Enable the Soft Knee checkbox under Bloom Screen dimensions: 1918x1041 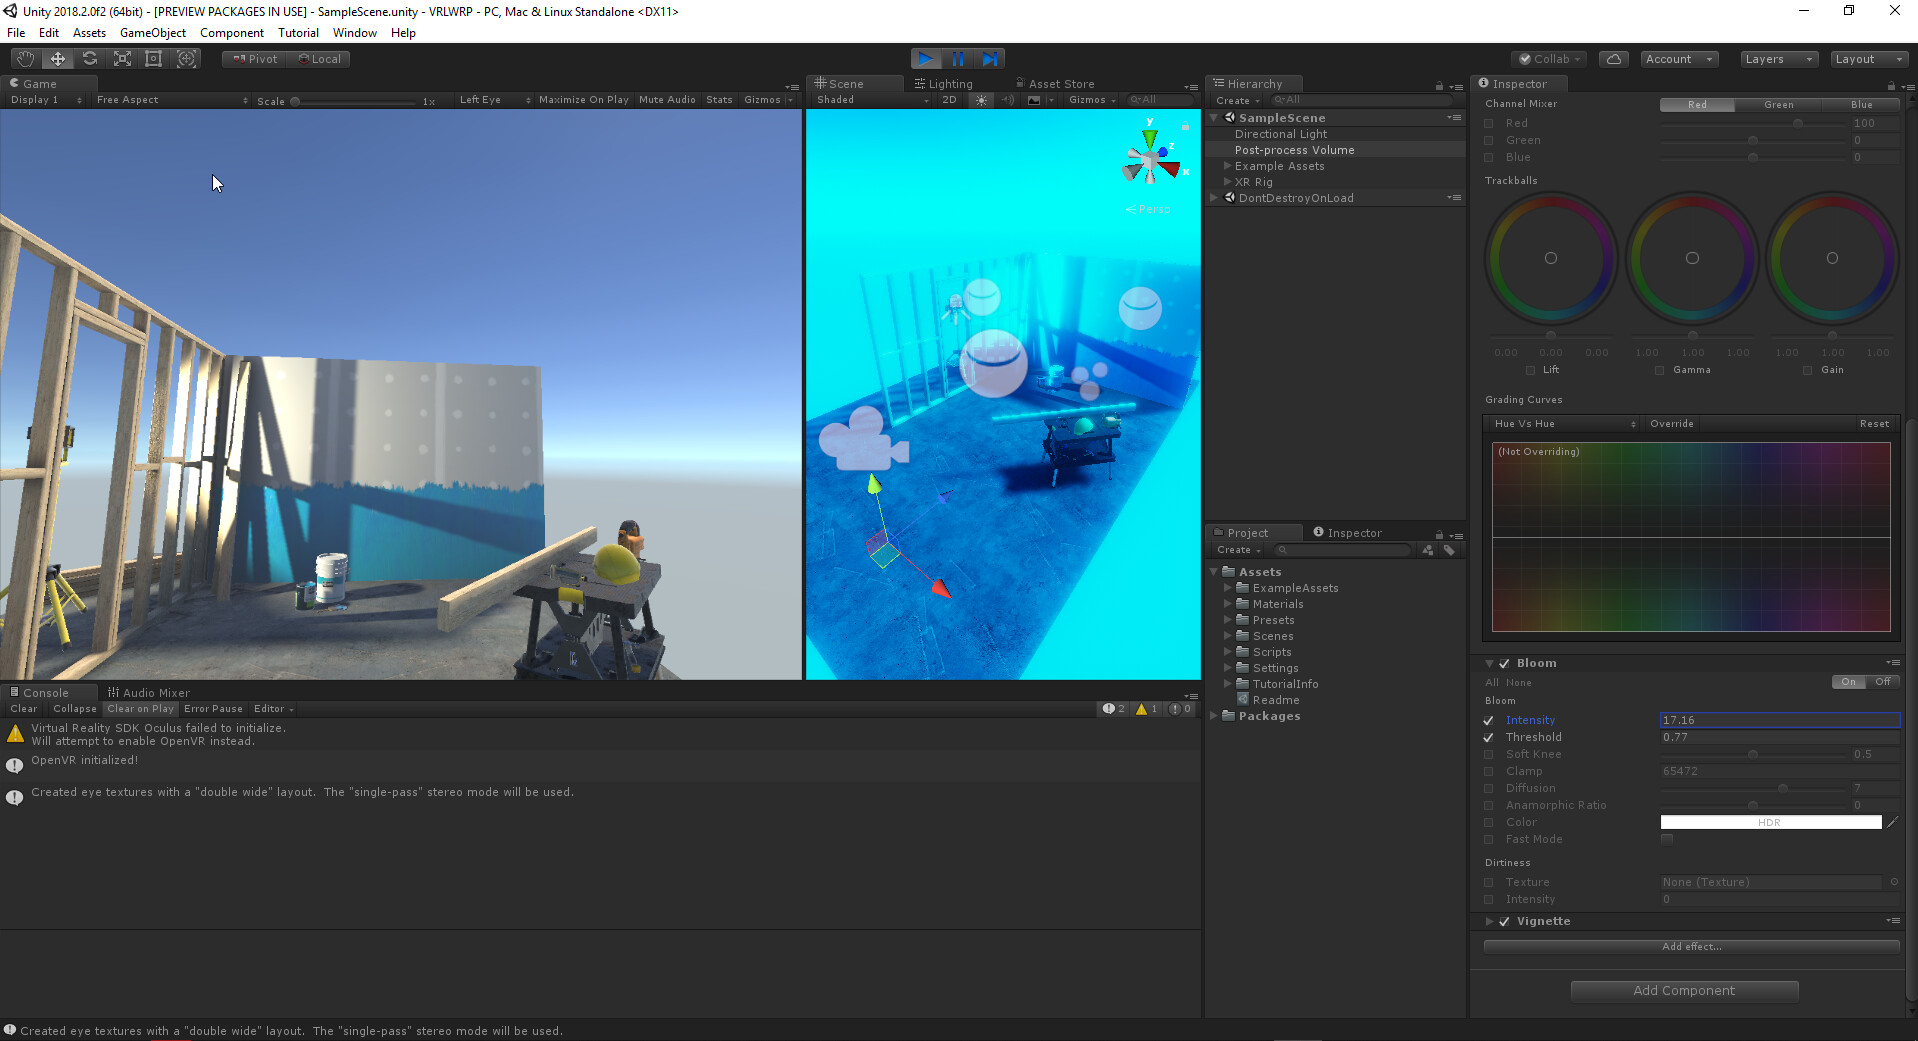click(1489, 754)
